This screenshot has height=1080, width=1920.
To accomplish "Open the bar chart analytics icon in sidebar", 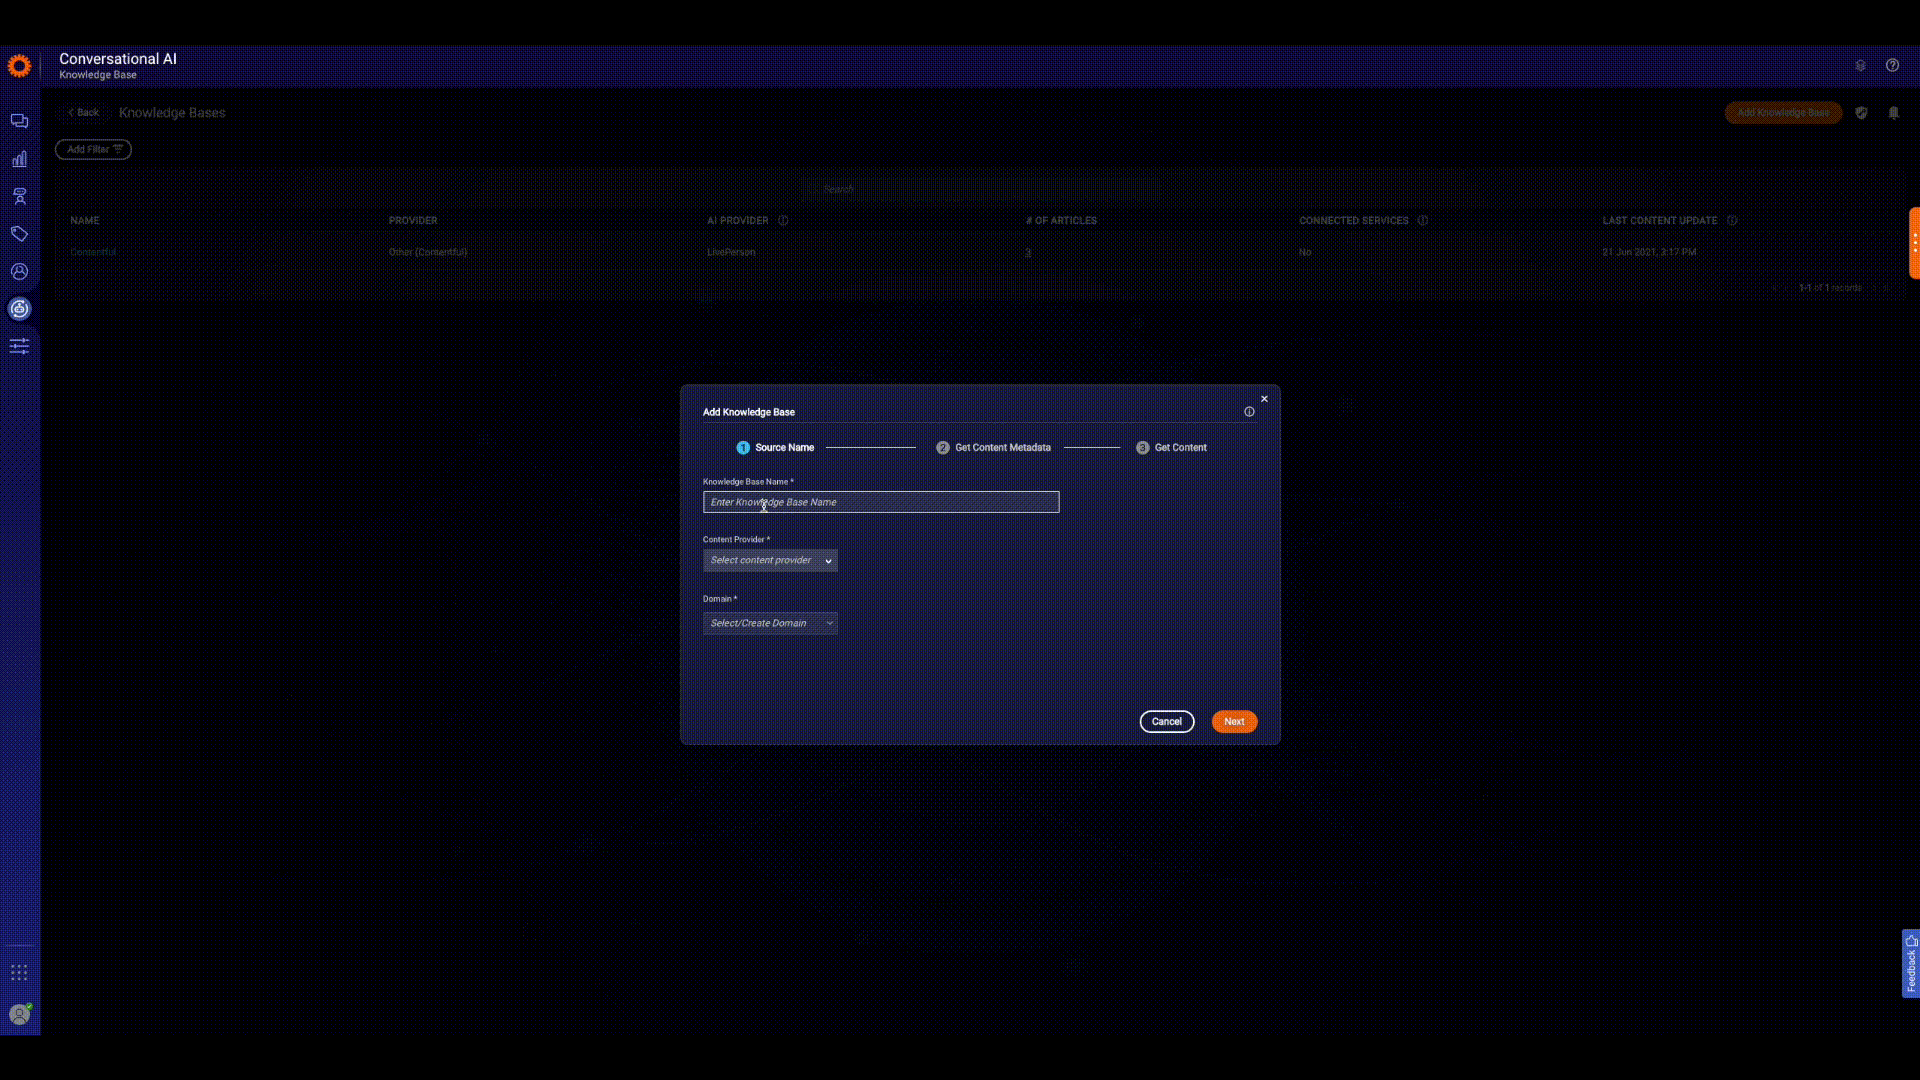I will (x=19, y=159).
